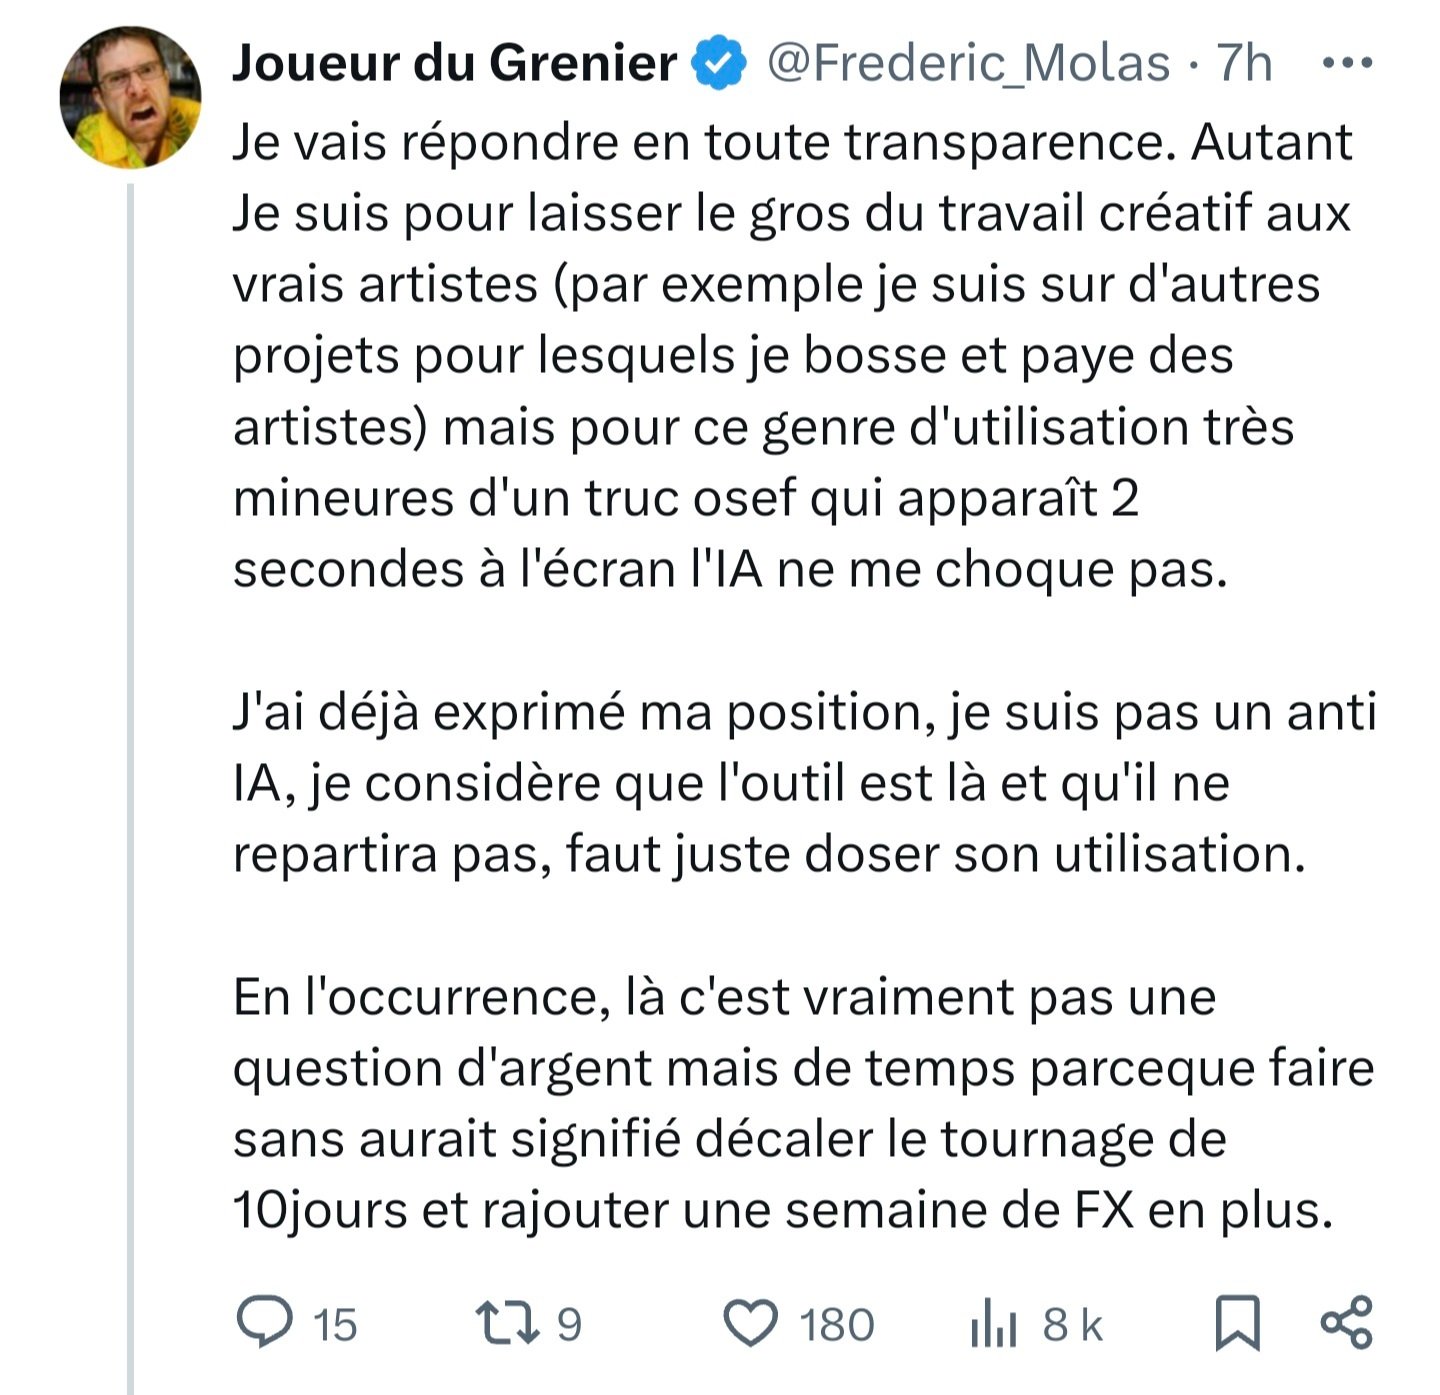Click the paragraph starting "En l'occurrence"

tap(804, 1104)
